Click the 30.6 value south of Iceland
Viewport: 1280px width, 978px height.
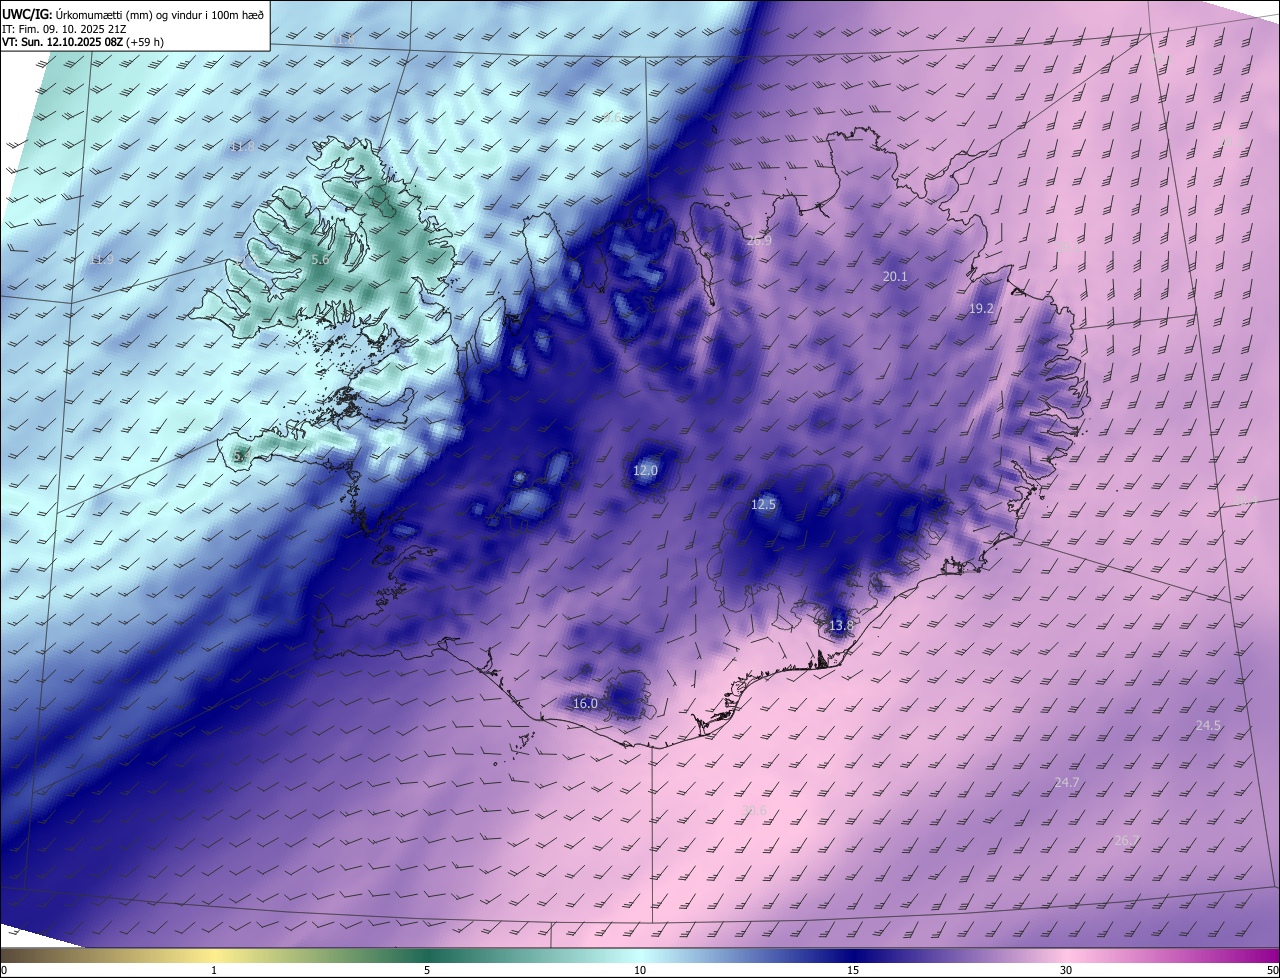point(754,810)
